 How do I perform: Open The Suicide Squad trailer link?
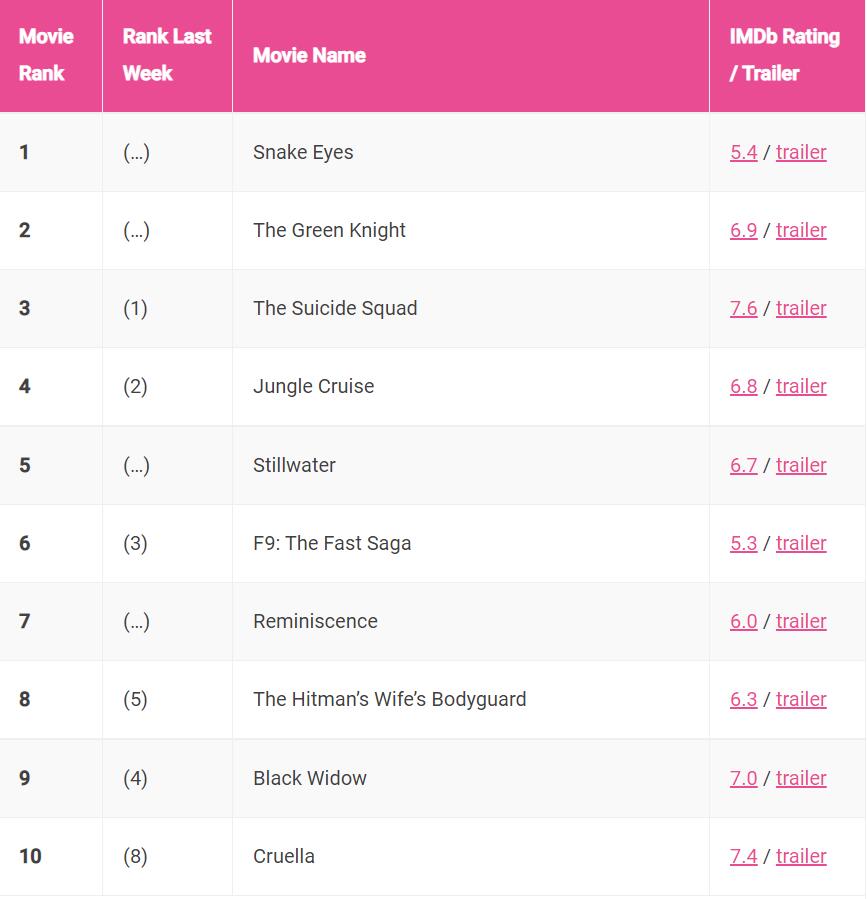(x=801, y=308)
